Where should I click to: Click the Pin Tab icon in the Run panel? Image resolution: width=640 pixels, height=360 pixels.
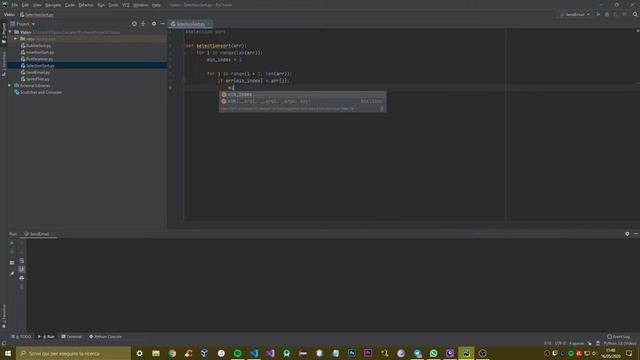12,273
